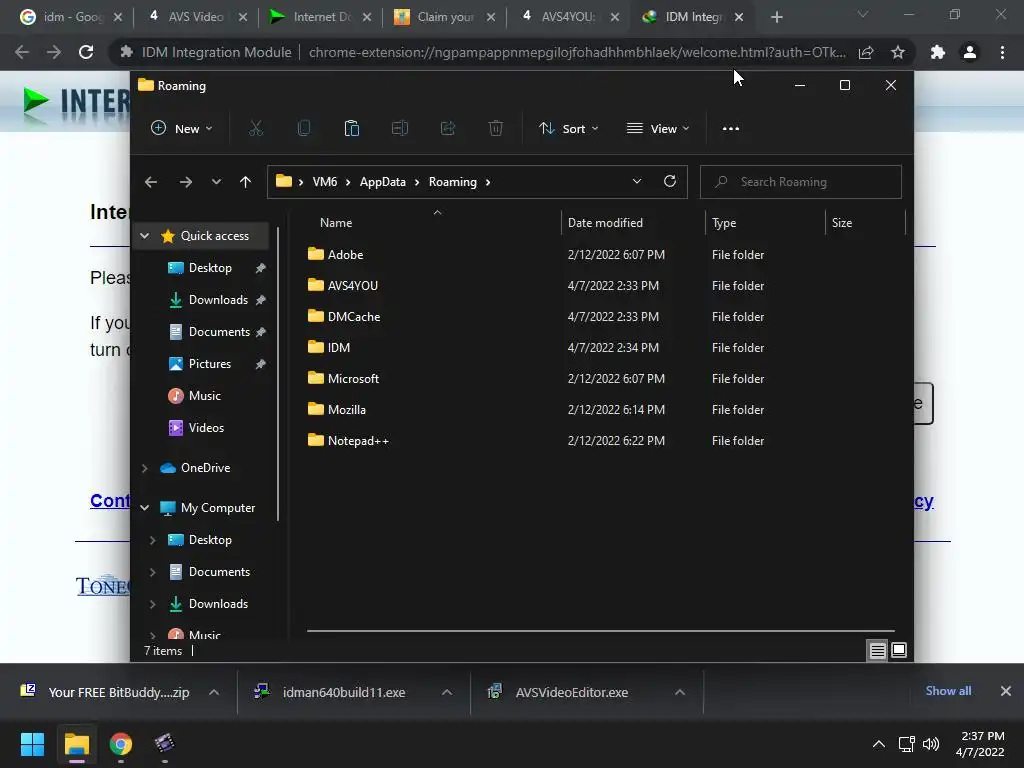
Task: Click the Paste clipboard icon
Action: (x=351, y=129)
